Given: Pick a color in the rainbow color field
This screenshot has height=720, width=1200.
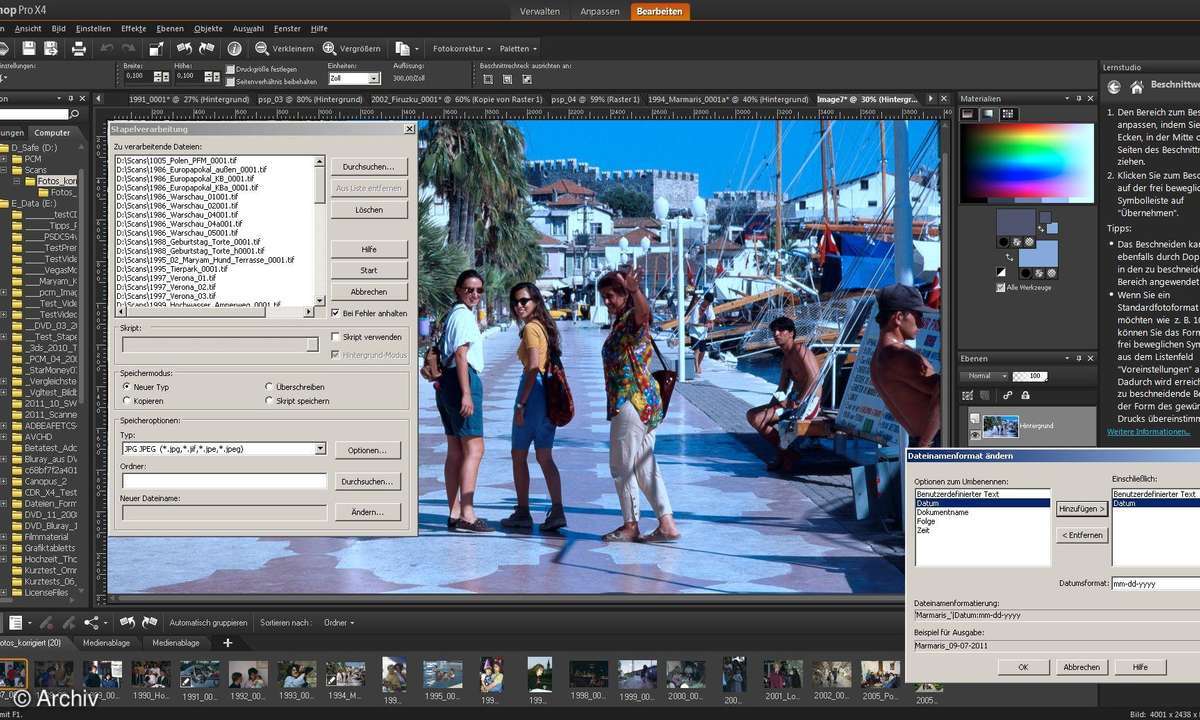Looking at the screenshot, I should (1027, 162).
